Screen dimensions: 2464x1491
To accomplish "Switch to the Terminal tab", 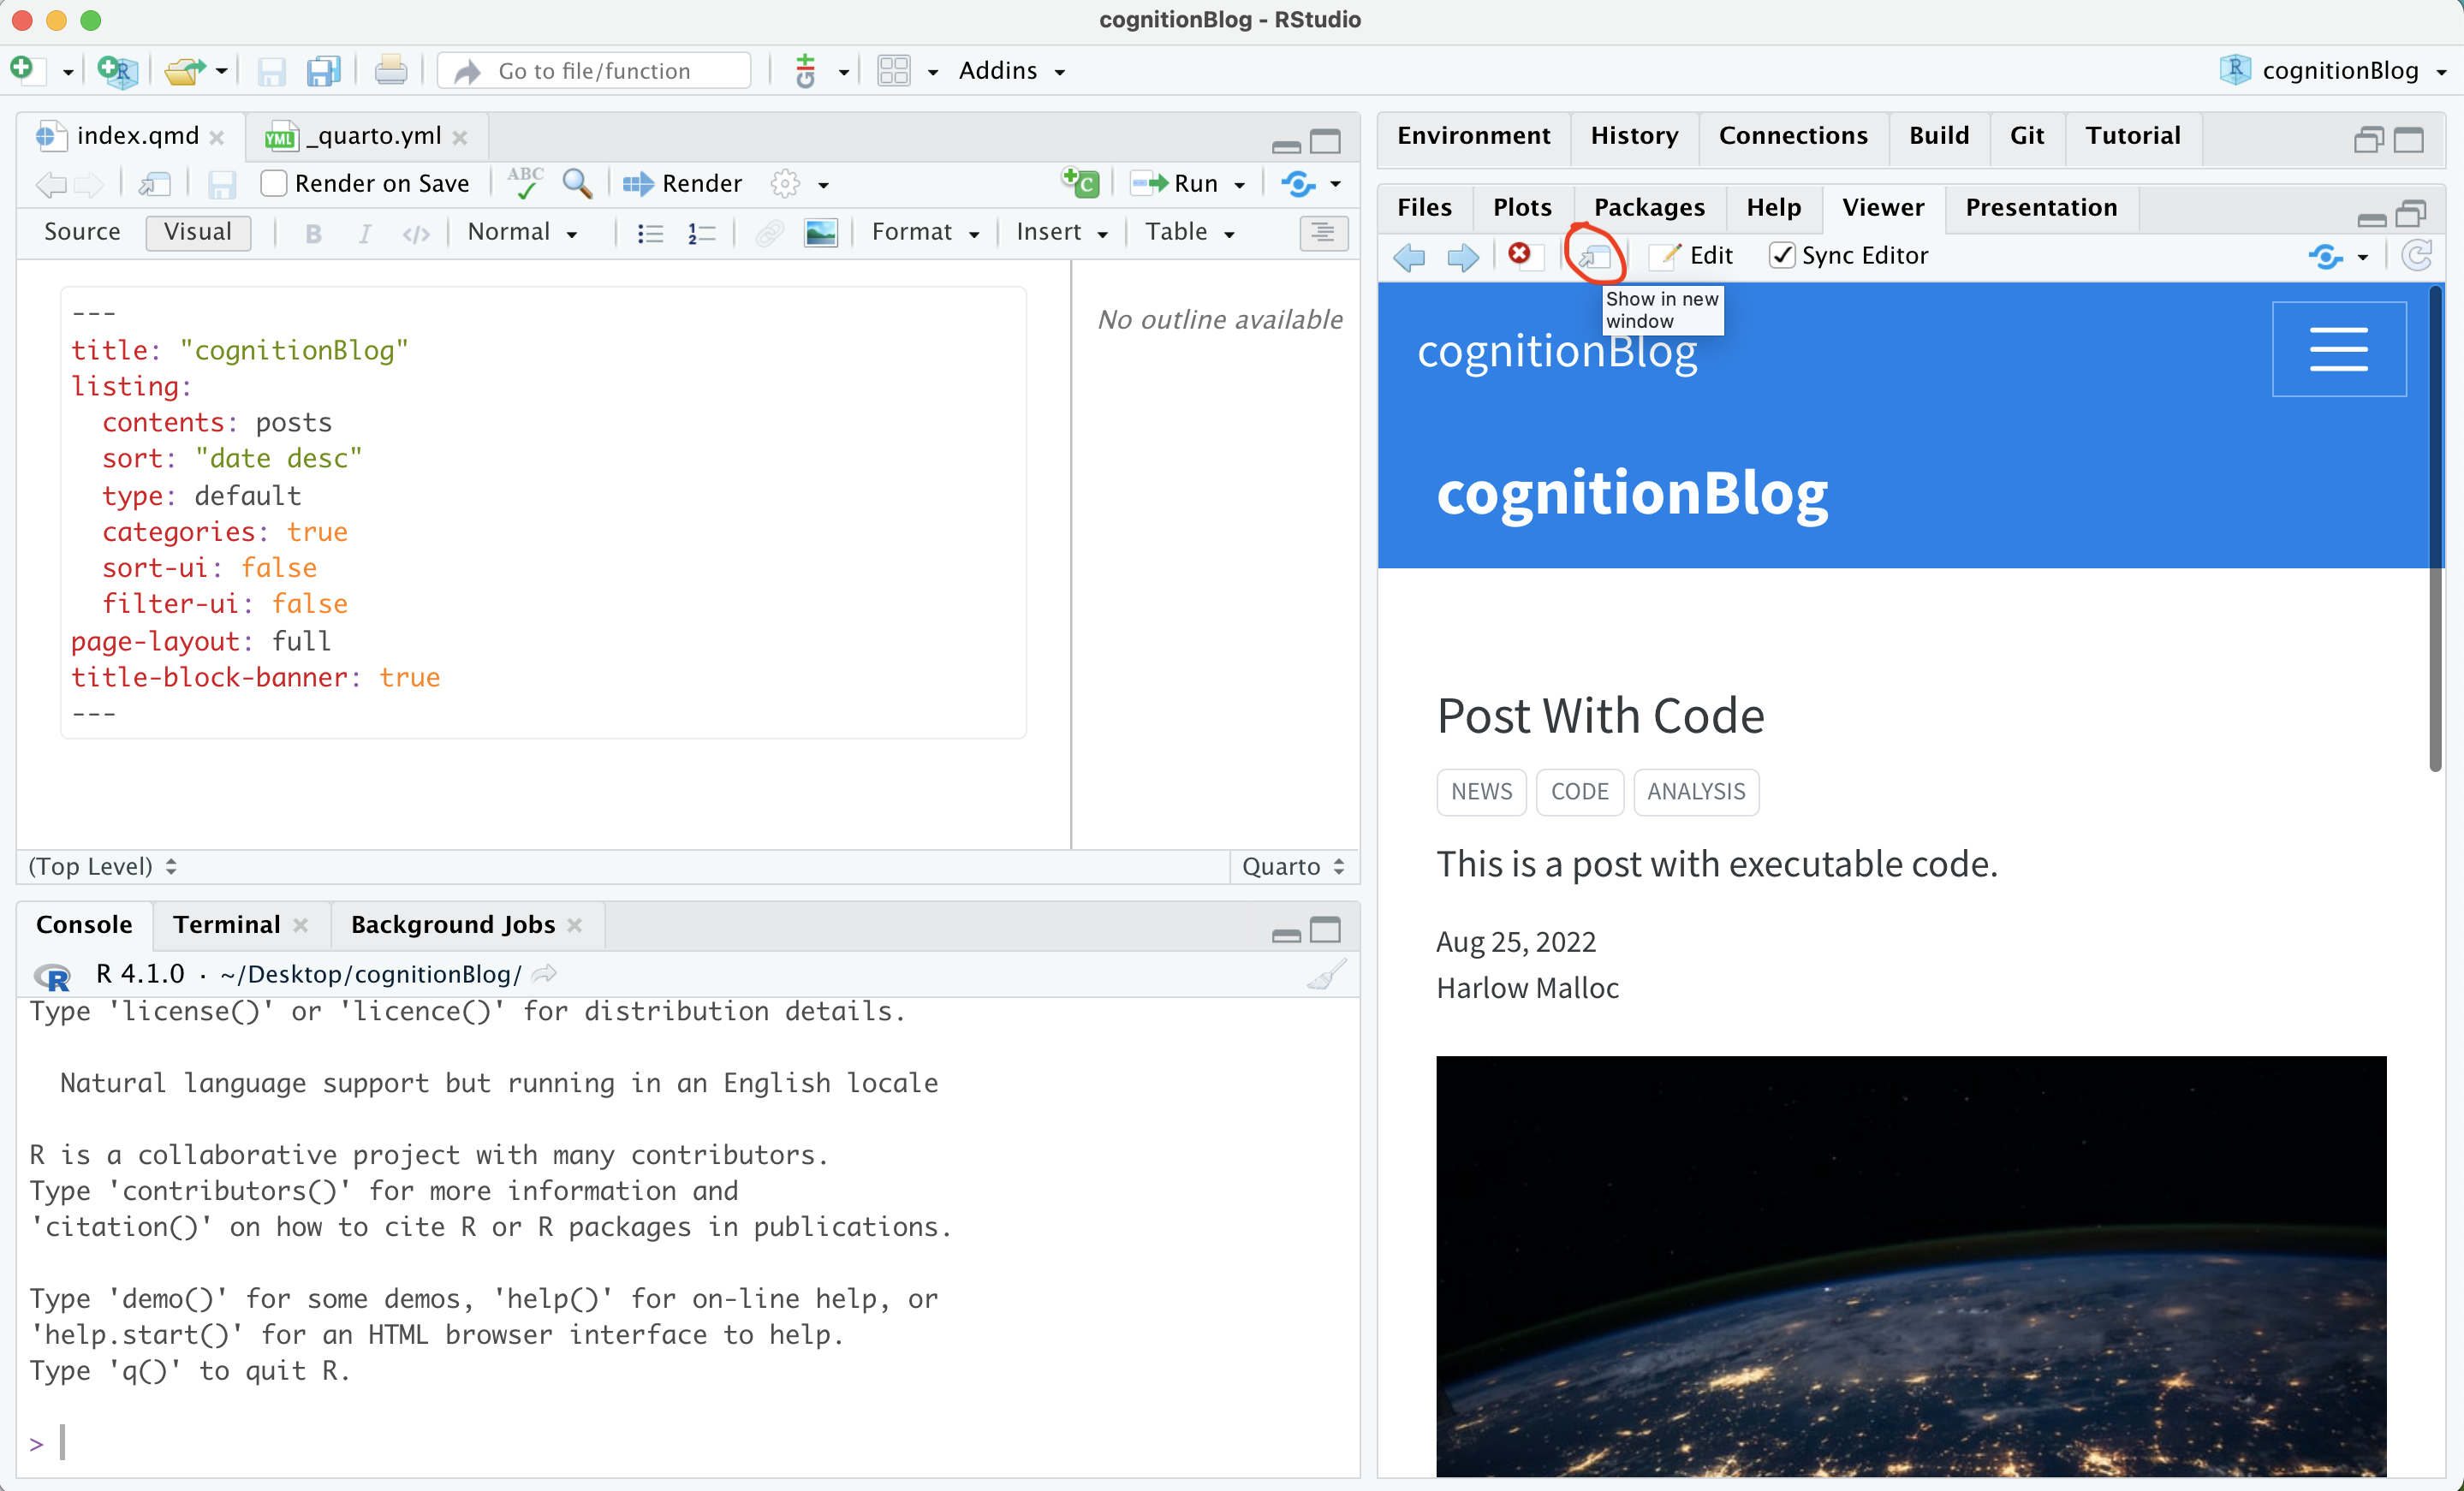I will (x=226, y=924).
